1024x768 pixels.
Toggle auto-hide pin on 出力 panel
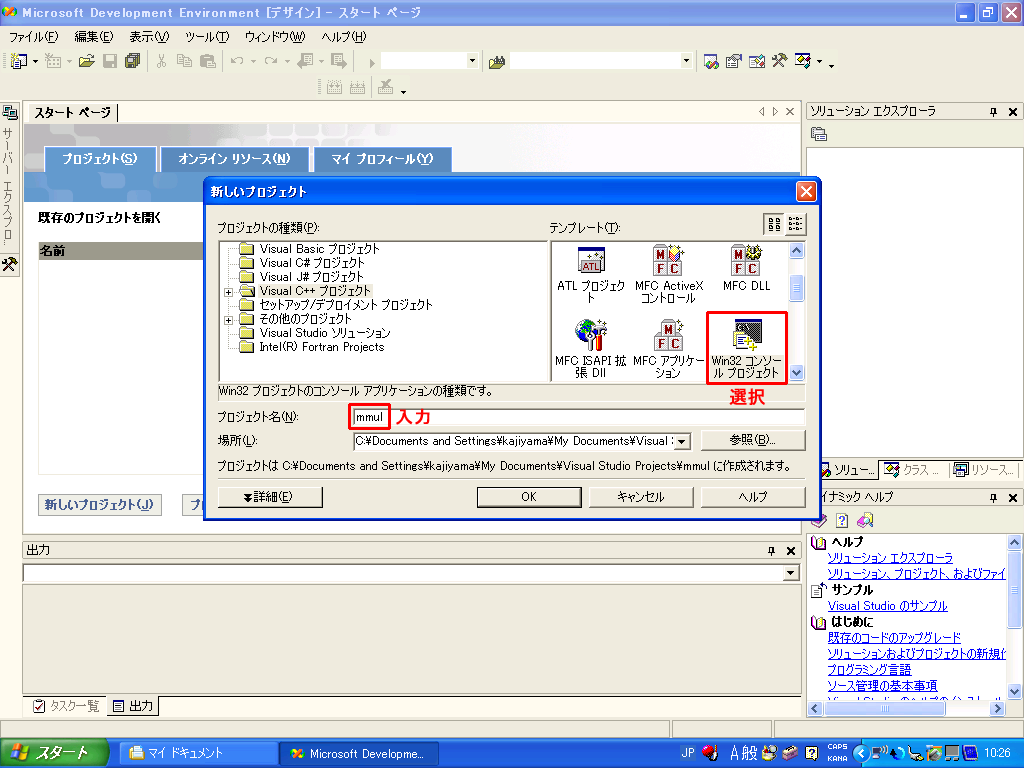(x=771, y=551)
